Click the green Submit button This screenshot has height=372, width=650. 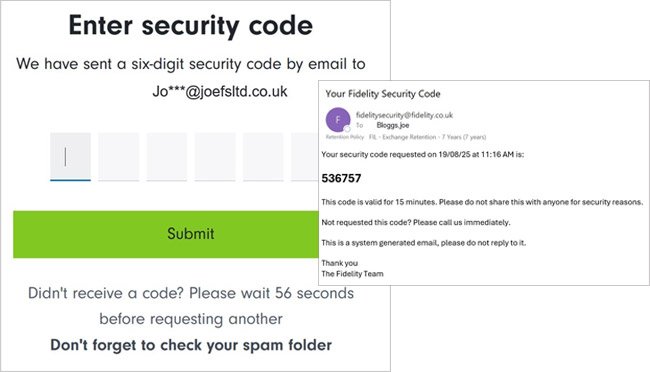click(x=166, y=234)
